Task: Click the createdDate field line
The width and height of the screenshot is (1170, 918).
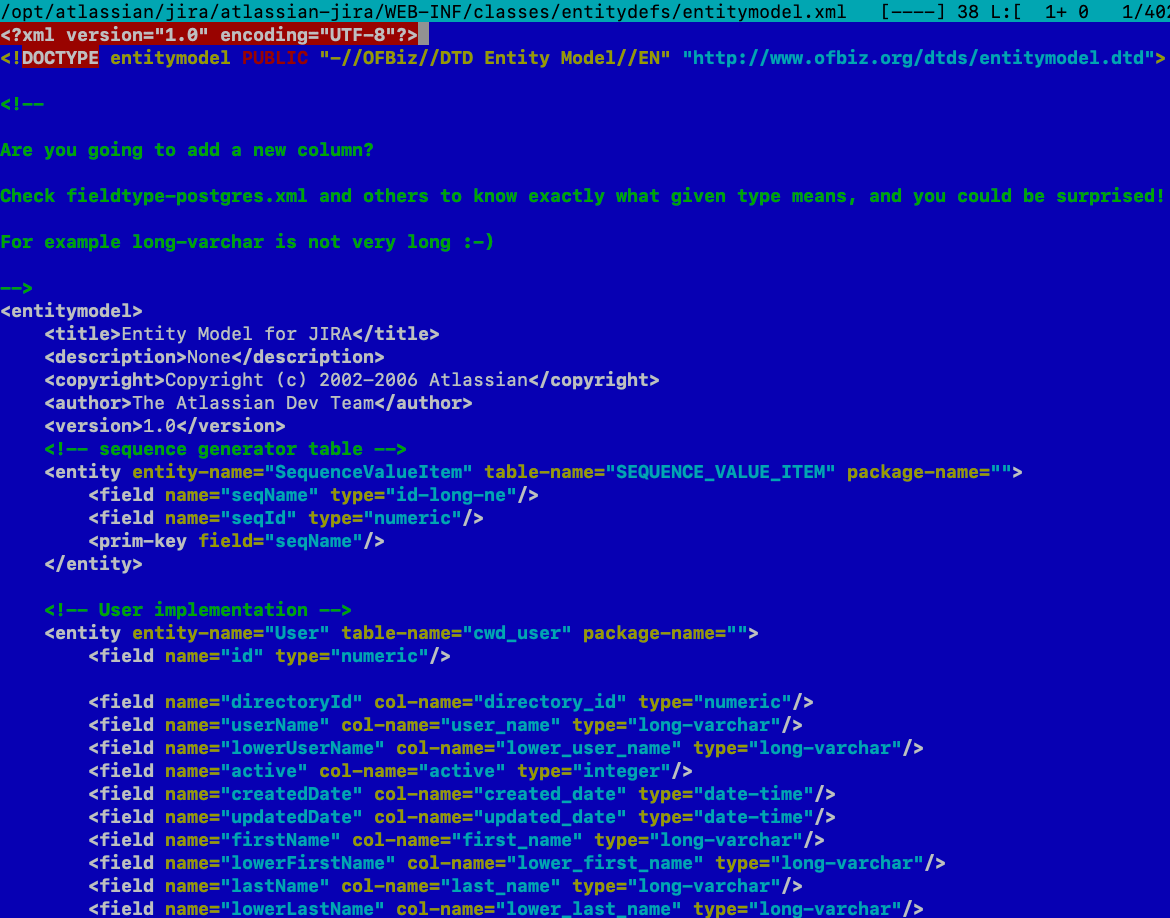Action: [x=462, y=794]
